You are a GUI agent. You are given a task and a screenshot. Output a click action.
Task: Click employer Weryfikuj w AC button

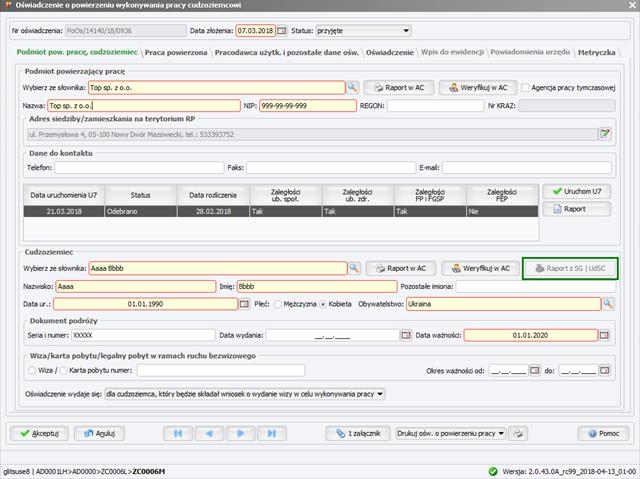coord(478,88)
